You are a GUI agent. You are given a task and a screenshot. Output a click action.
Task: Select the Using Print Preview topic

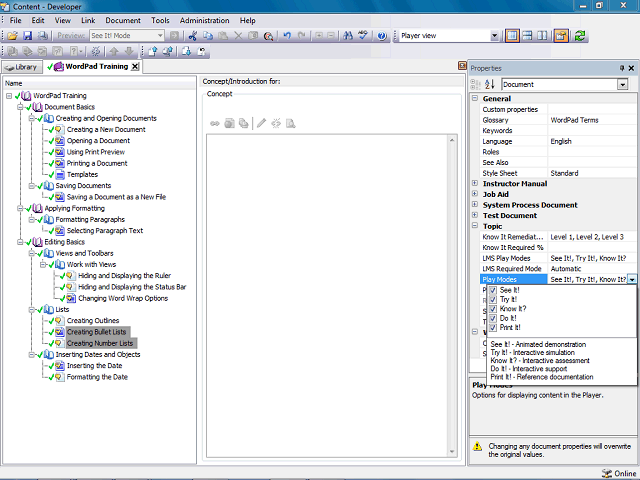tap(96, 152)
